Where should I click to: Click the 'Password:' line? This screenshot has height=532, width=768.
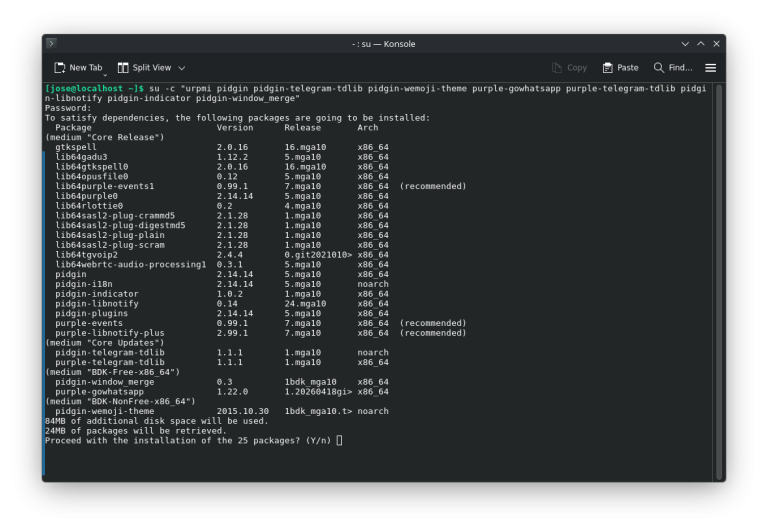coord(68,108)
